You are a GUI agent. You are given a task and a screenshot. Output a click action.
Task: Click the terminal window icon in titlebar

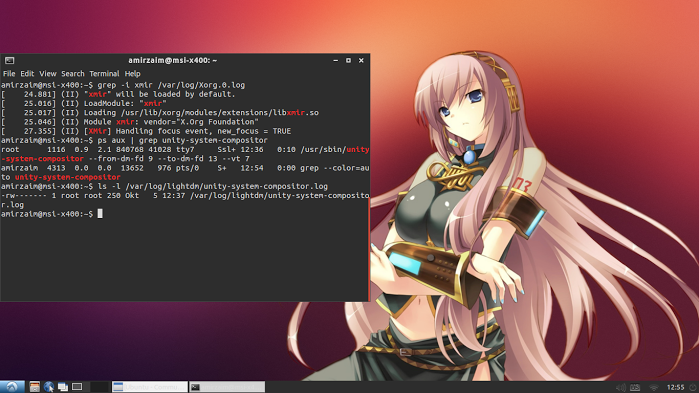[9, 60]
